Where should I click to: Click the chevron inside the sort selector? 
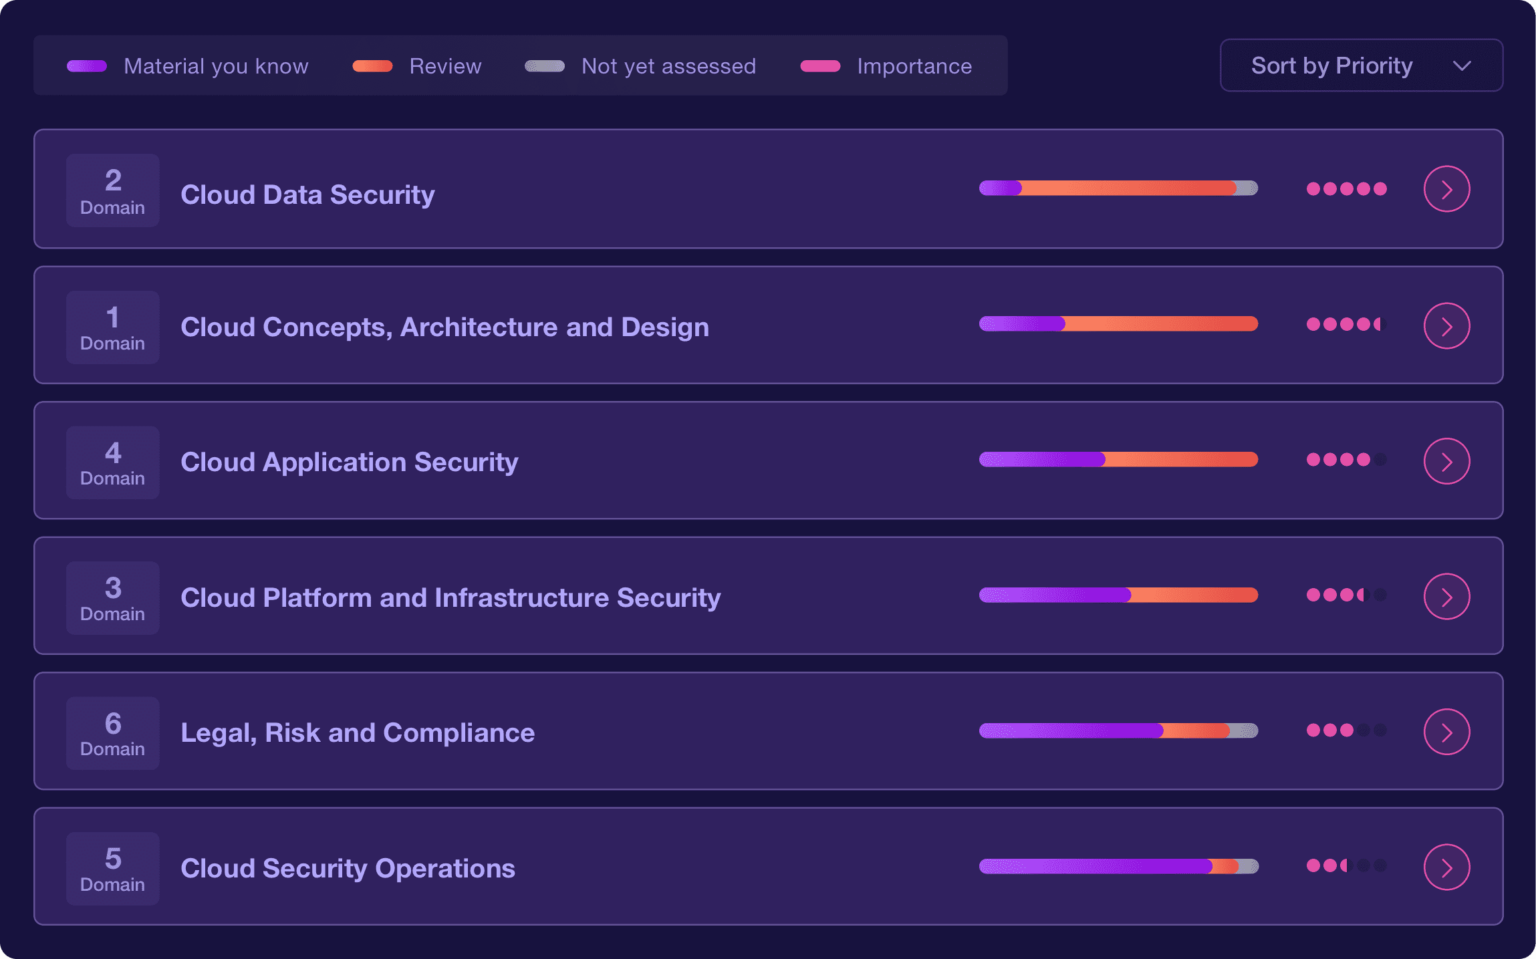coord(1462,65)
